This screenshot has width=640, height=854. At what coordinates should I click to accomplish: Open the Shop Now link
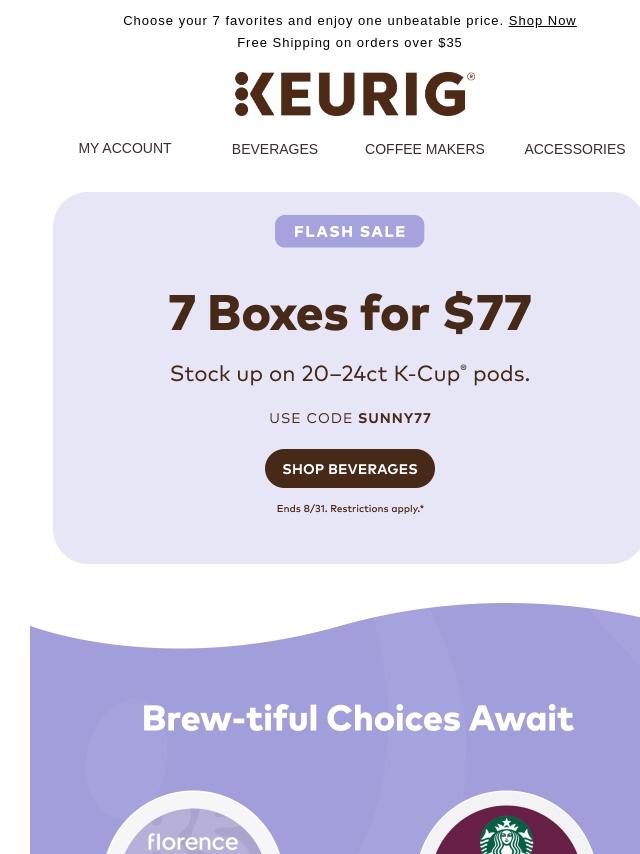(x=542, y=21)
